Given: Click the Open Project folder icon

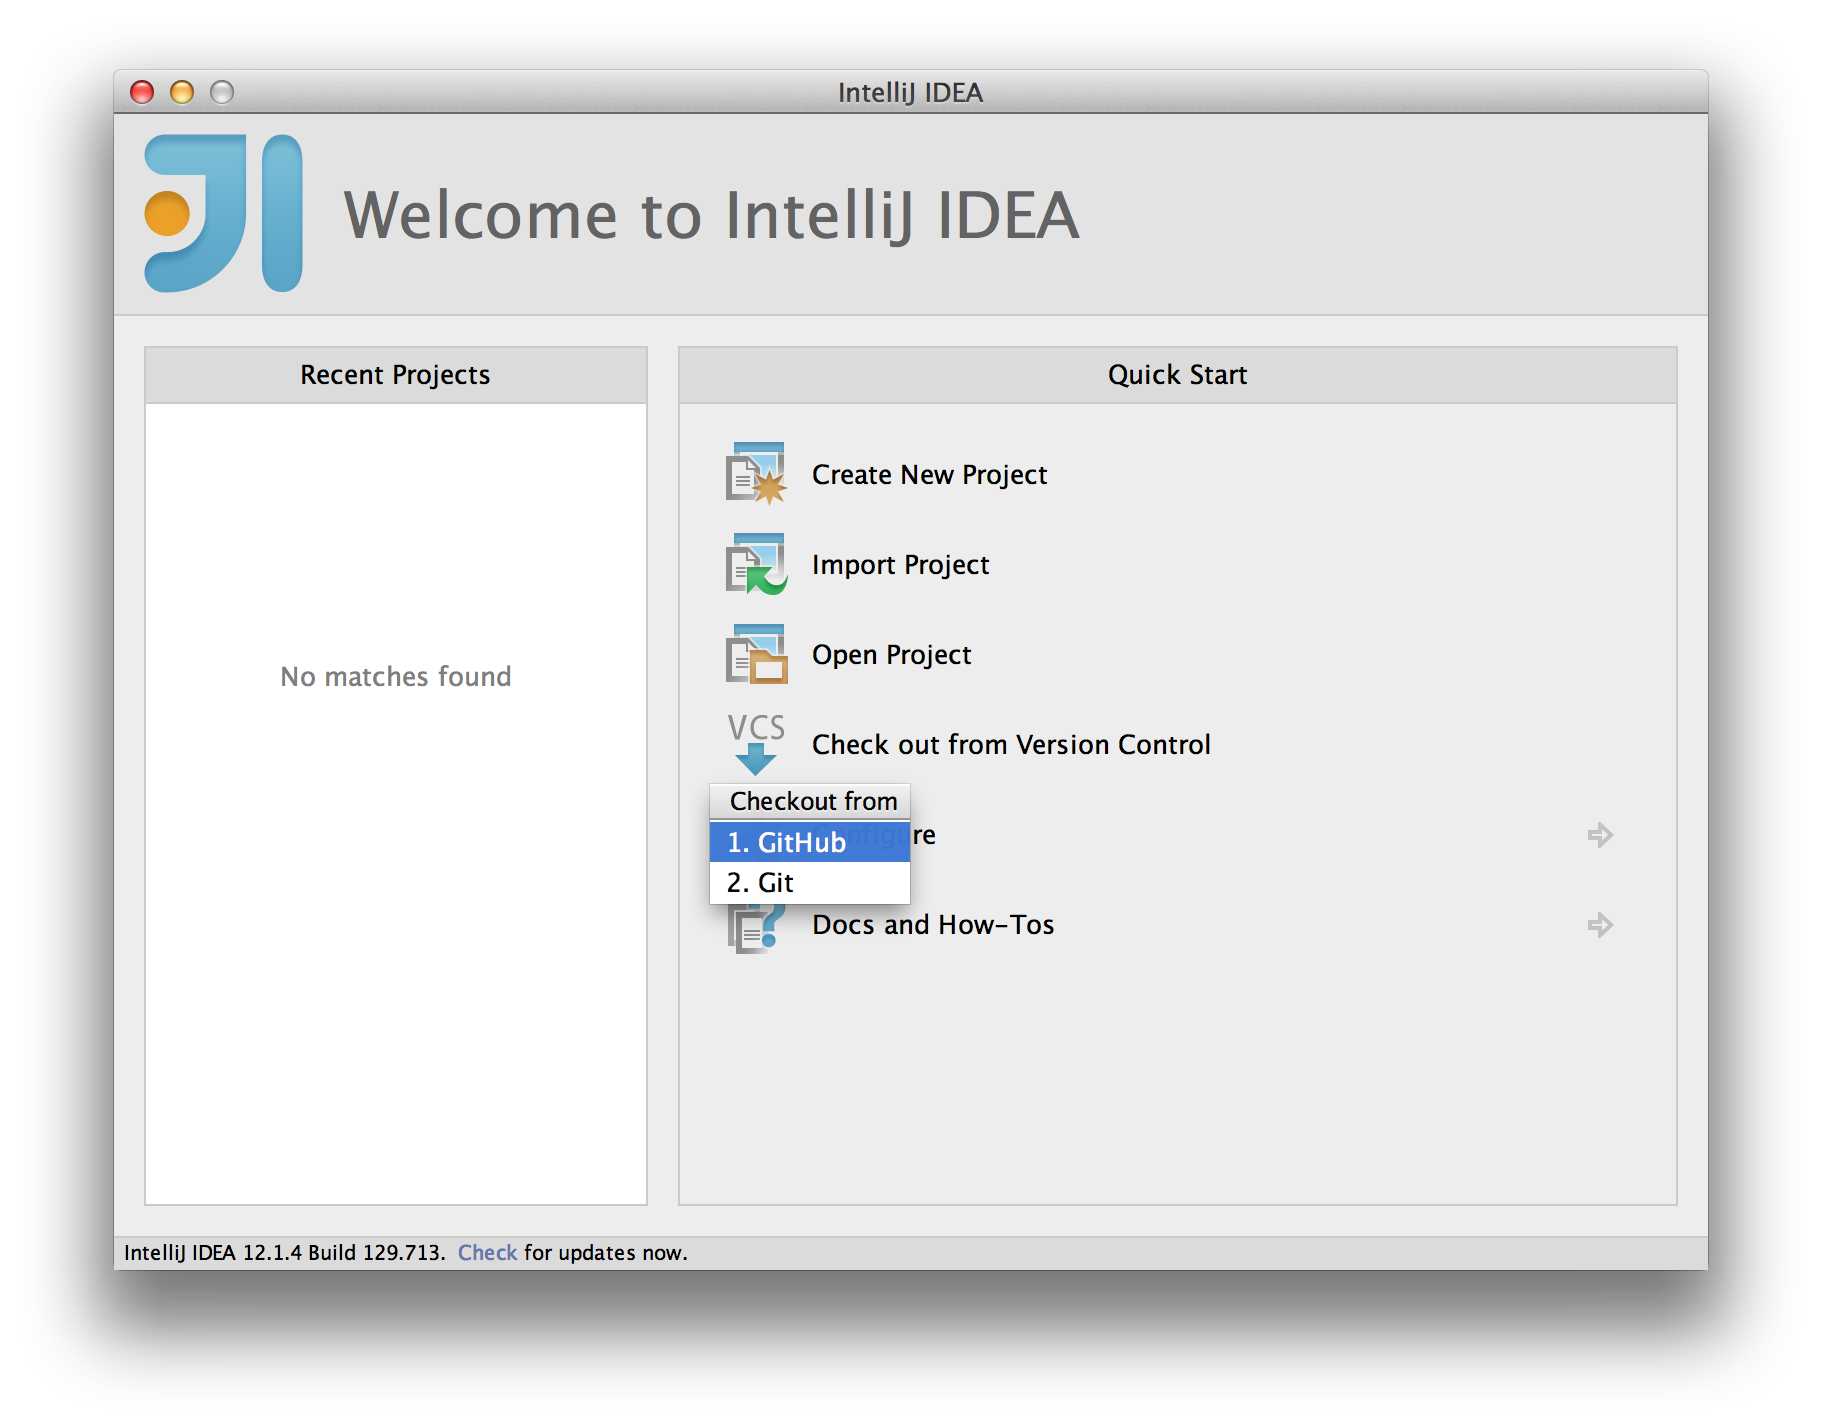Looking at the screenshot, I should (756, 654).
